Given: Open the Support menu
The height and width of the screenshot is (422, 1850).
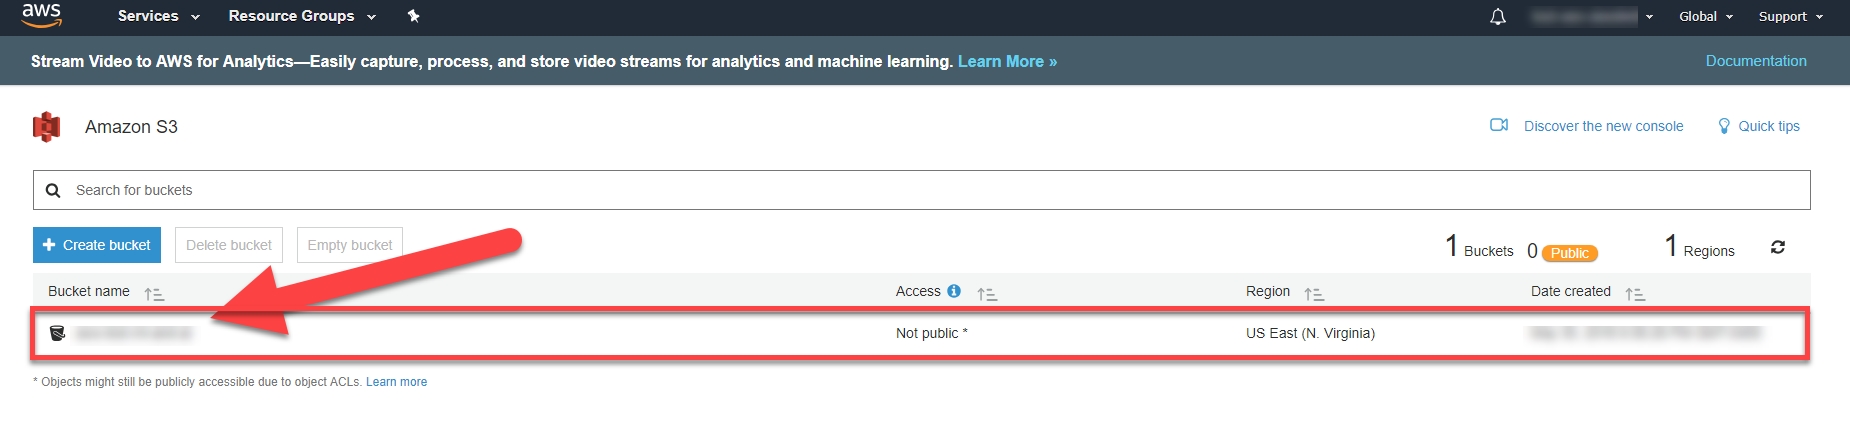Looking at the screenshot, I should (1790, 17).
